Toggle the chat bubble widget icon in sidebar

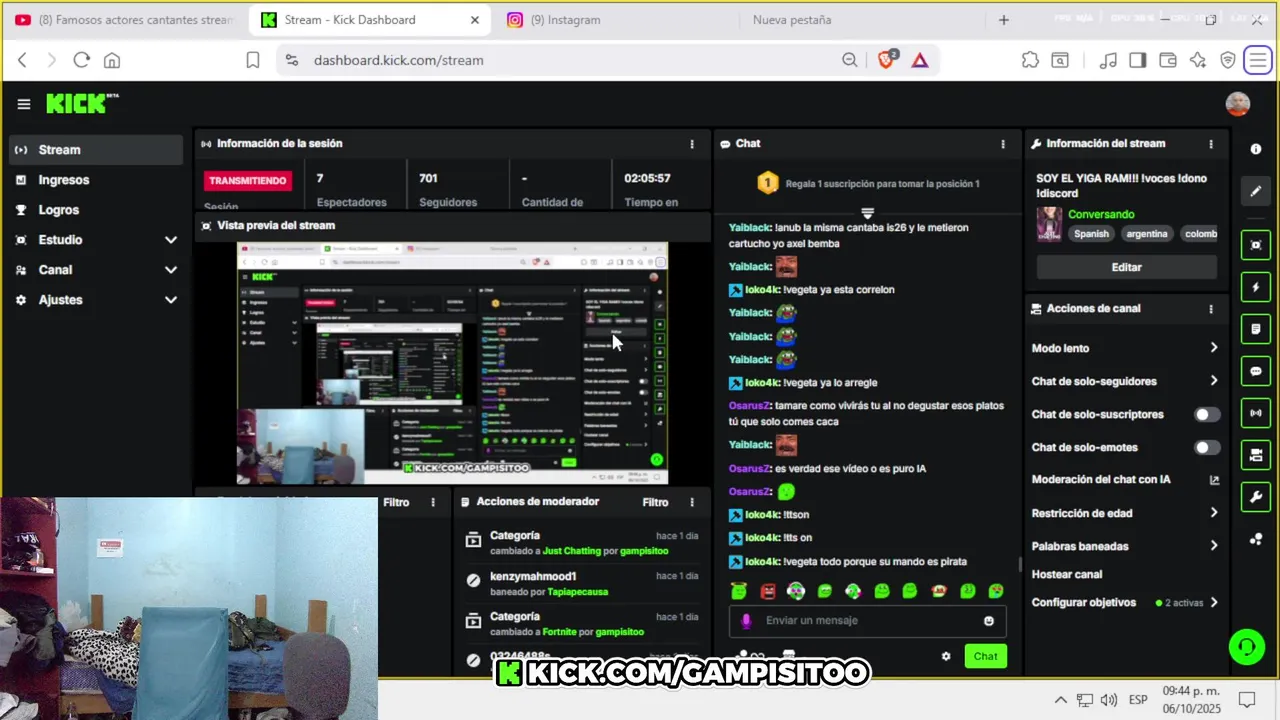[1256, 371]
